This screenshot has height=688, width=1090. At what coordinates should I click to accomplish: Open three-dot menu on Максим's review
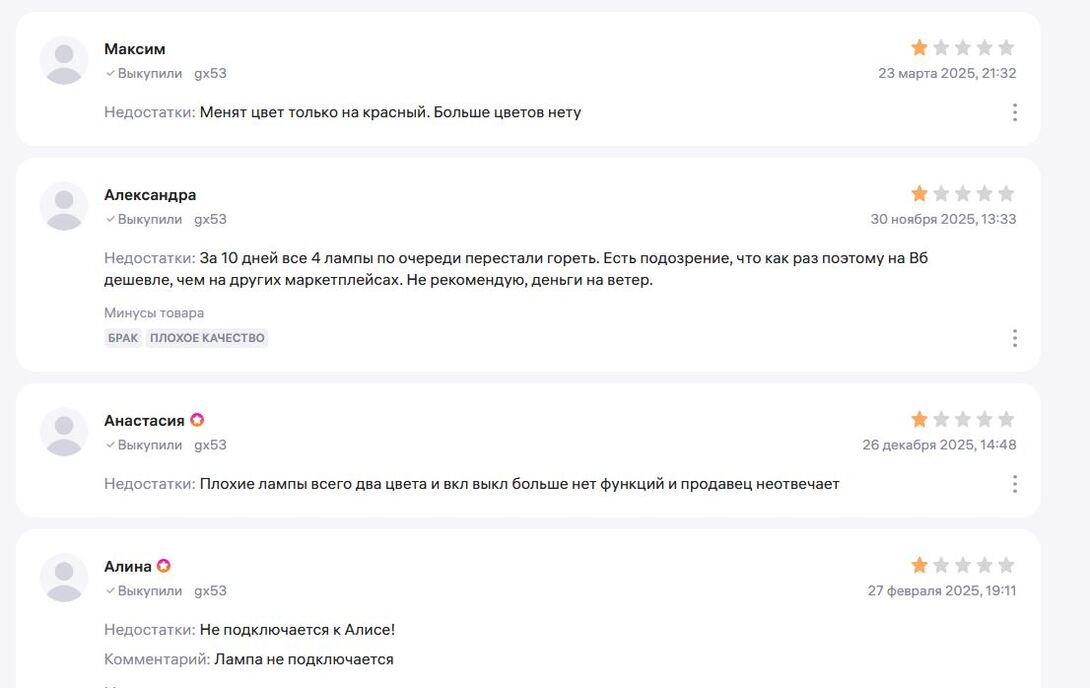click(x=1014, y=112)
